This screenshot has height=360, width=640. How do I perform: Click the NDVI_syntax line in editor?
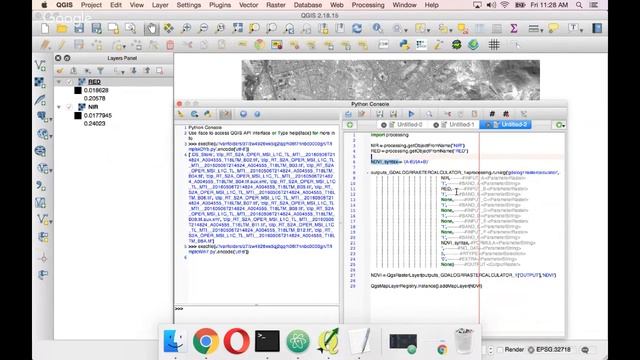[400, 162]
